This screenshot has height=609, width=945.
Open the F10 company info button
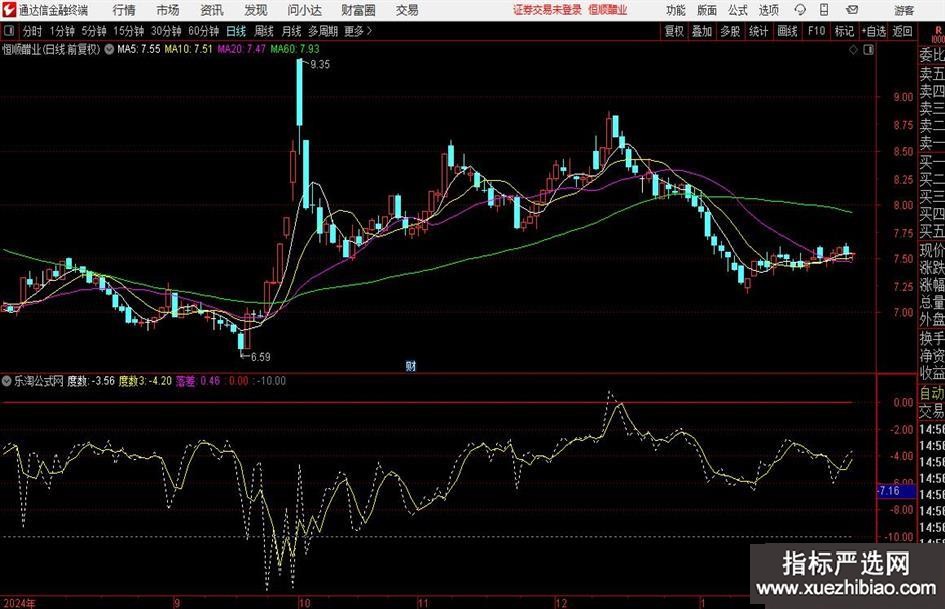pyautogui.click(x=817, y=31)
